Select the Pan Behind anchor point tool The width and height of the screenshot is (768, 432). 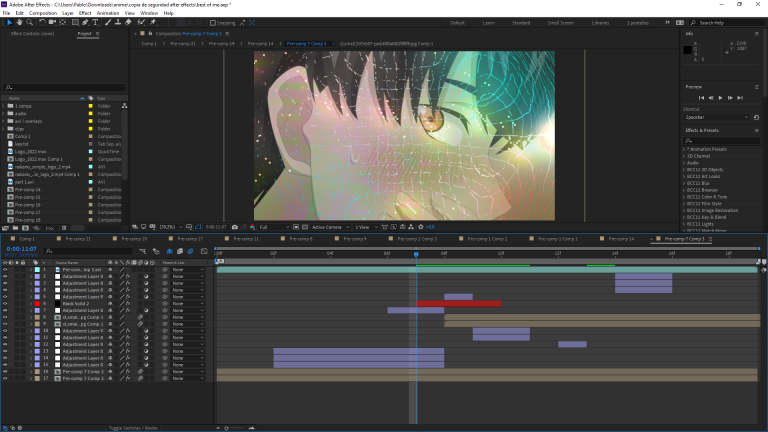pos(63,23)
